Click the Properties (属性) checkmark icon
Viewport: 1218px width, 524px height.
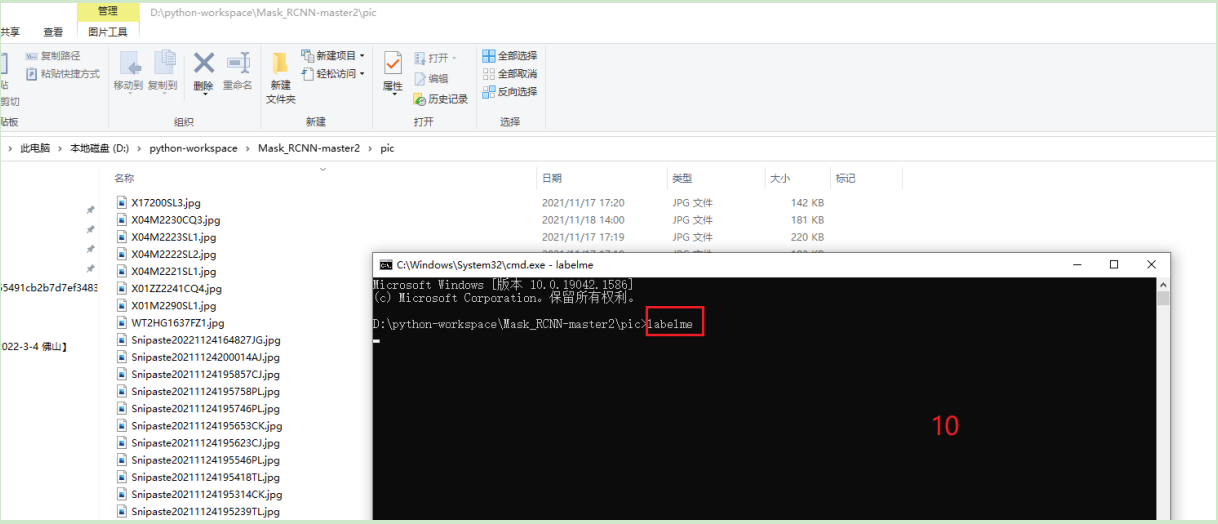[393, 63]
